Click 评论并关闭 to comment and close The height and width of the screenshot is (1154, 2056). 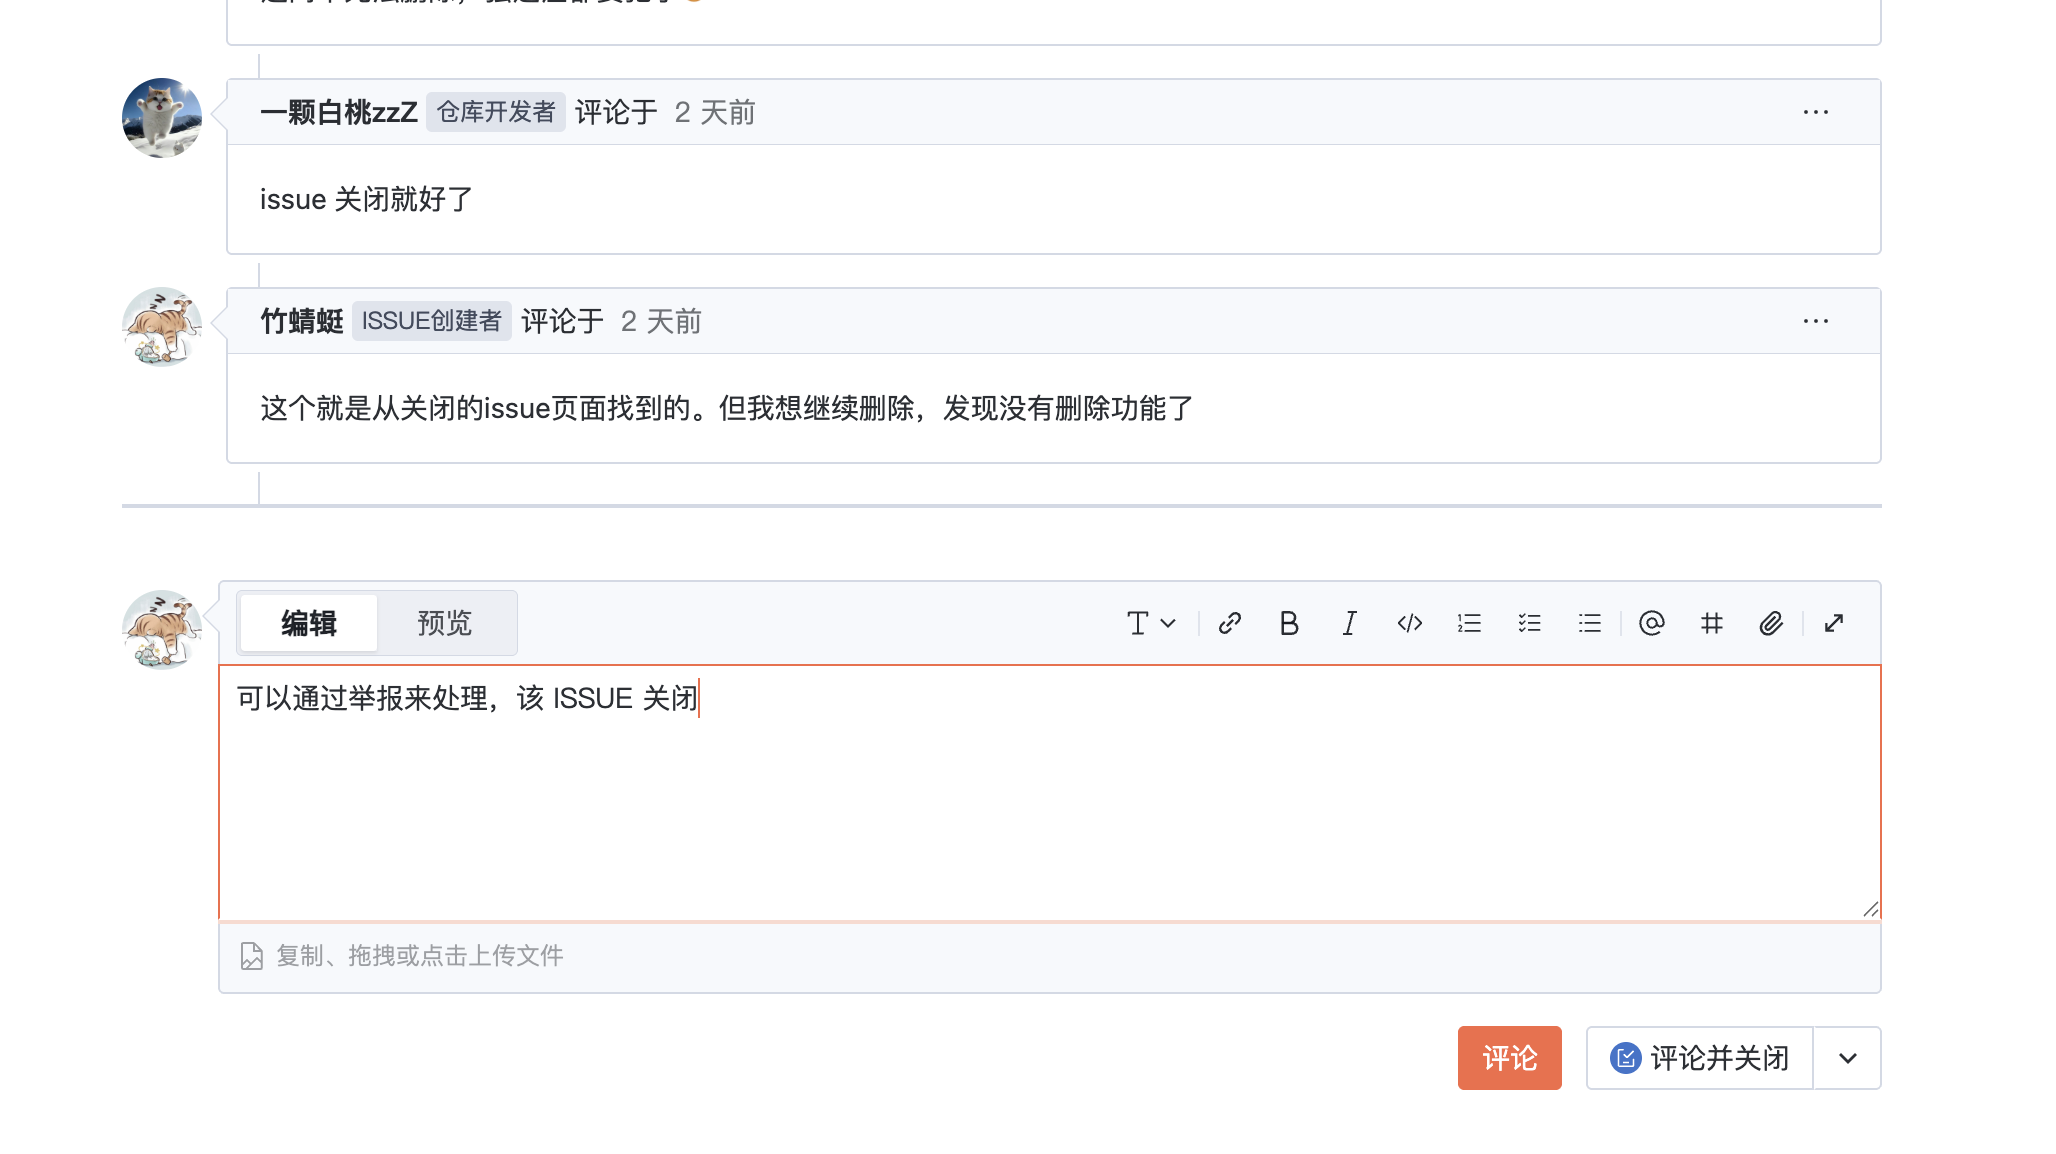(x=1700, y=1058)
